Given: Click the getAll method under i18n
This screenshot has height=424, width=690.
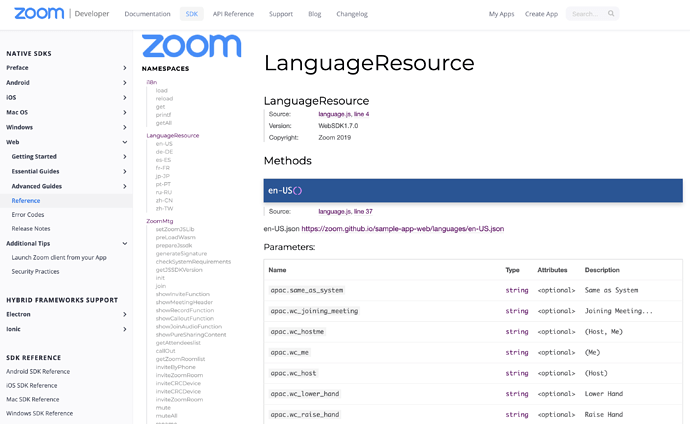Looking at the screenshot, I should pos(164,123).
